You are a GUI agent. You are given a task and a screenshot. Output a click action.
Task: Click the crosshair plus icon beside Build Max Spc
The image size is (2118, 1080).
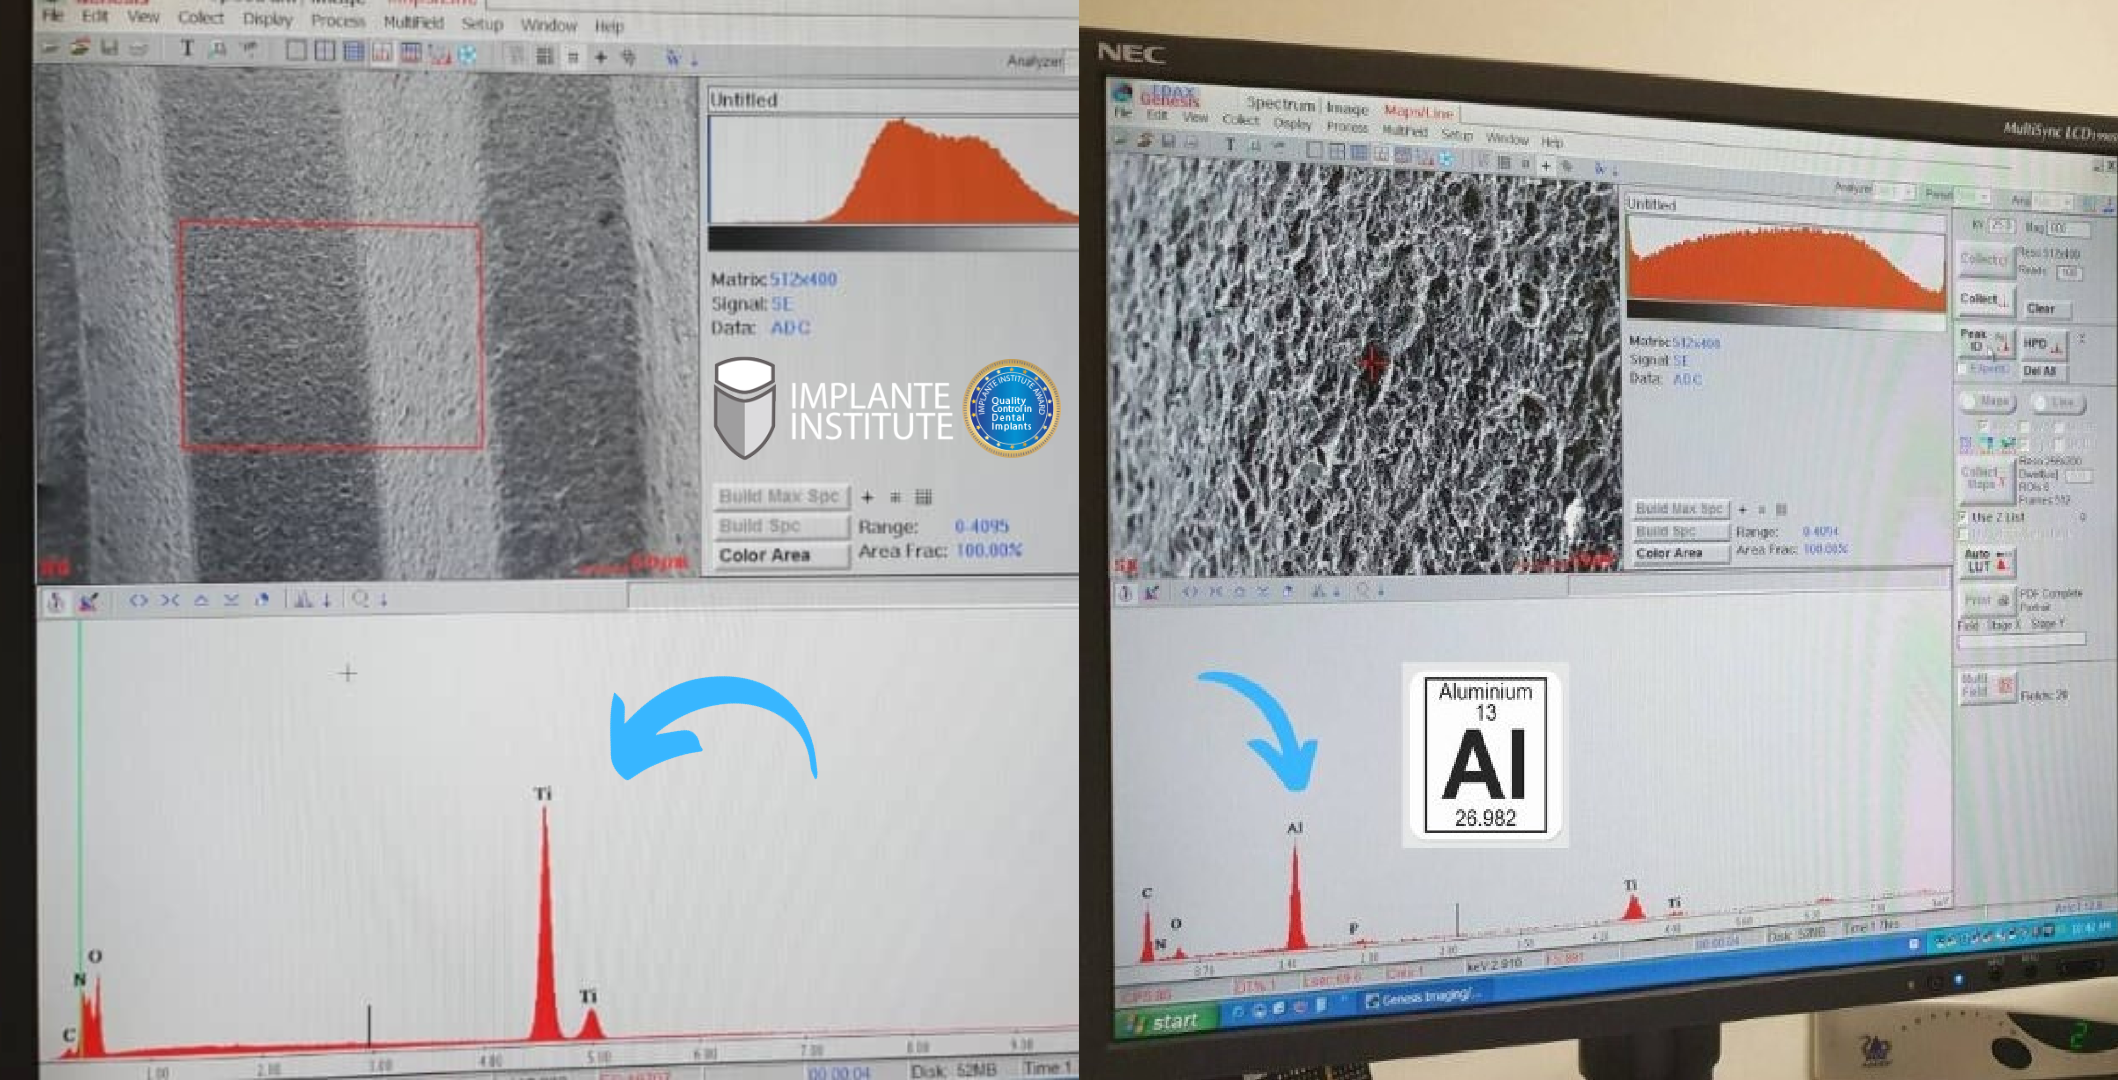pos(867,497)
